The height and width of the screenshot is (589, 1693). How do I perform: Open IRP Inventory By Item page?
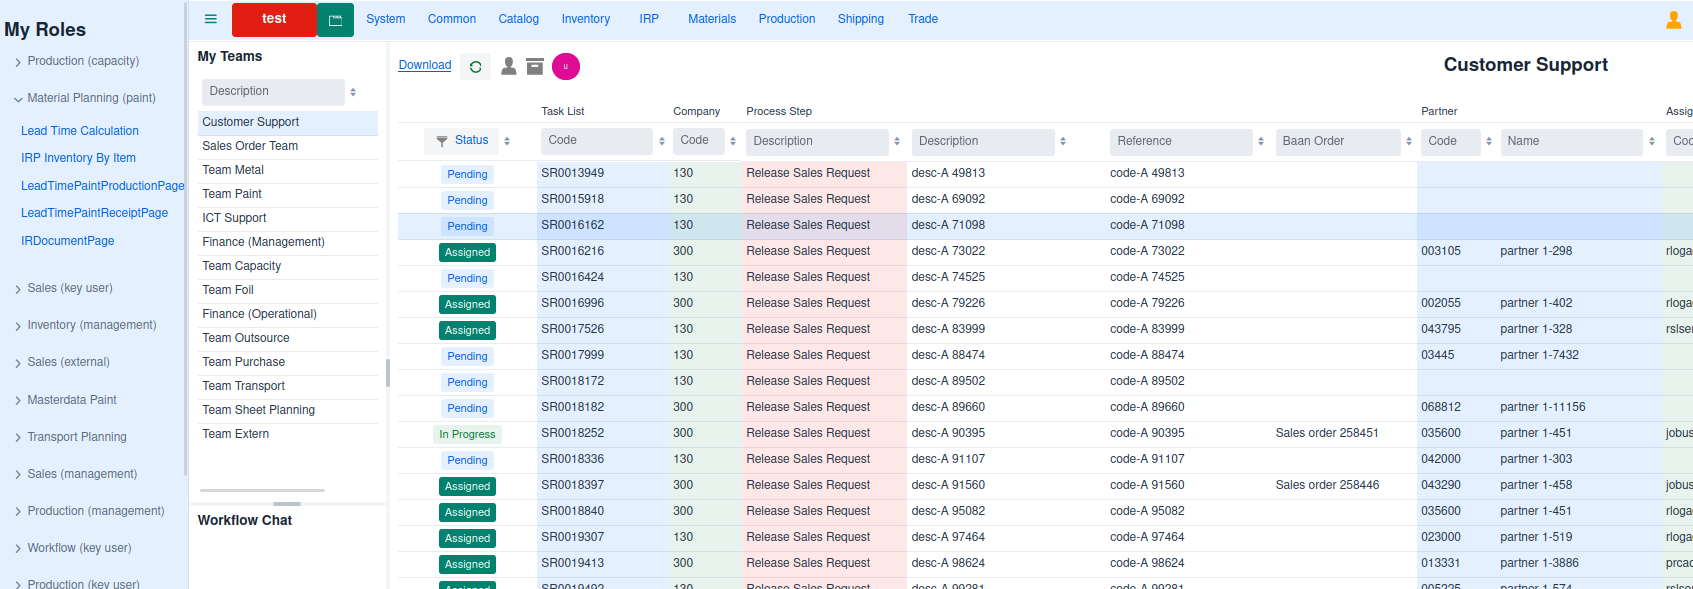click(x=78, y=158)
